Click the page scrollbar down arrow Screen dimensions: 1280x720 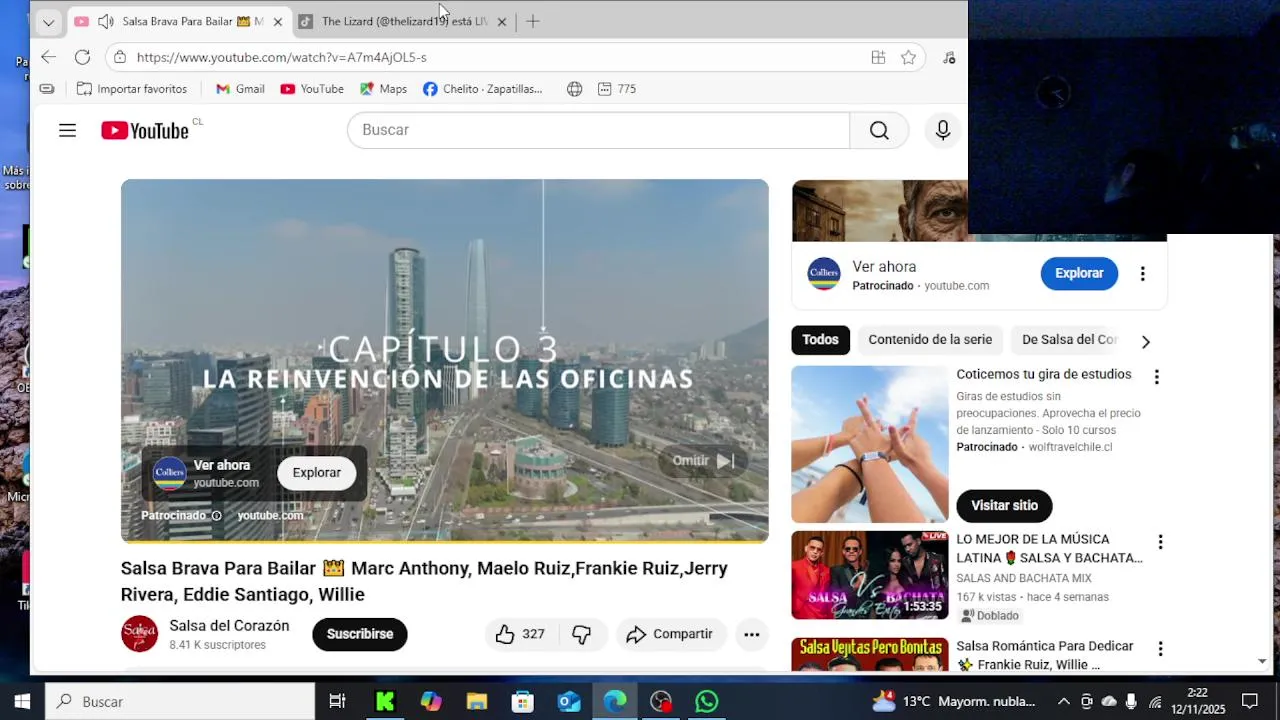coord(1262,661)
